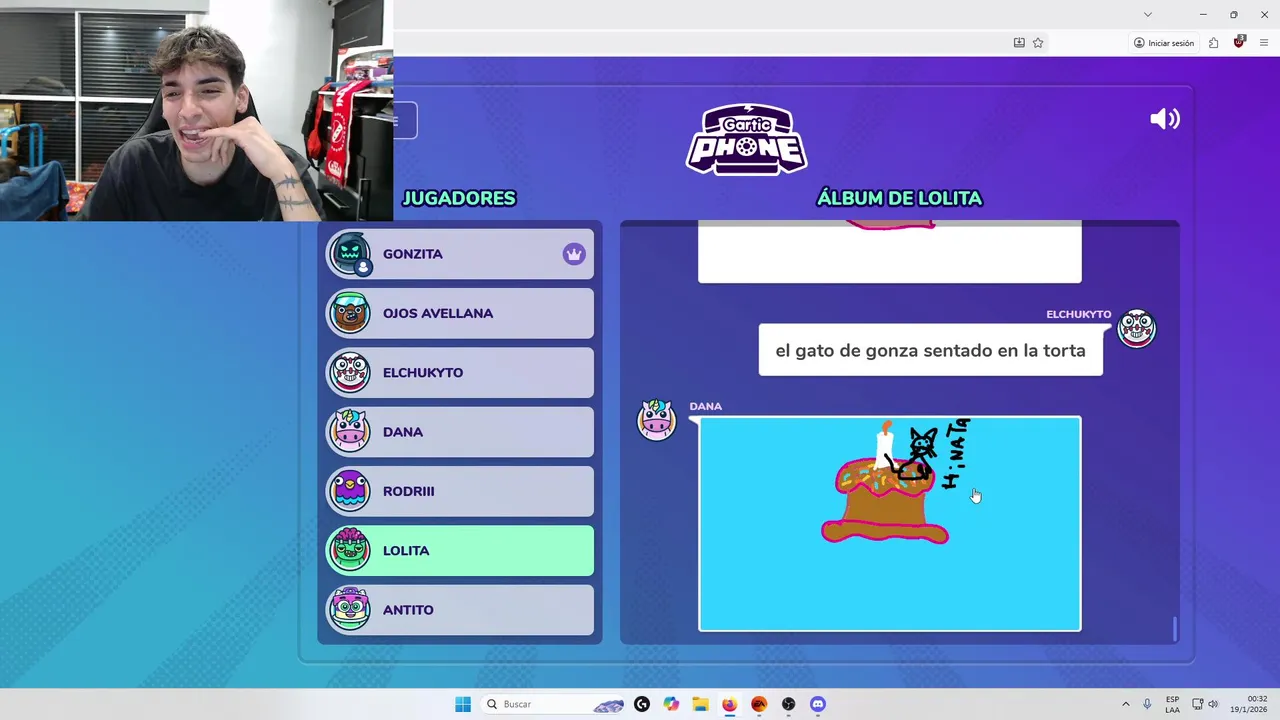Image resolution: width=1280 pixels, height=720 pixels.
Task: Click the Iniciar sesión button
Action: [1164, 43]
